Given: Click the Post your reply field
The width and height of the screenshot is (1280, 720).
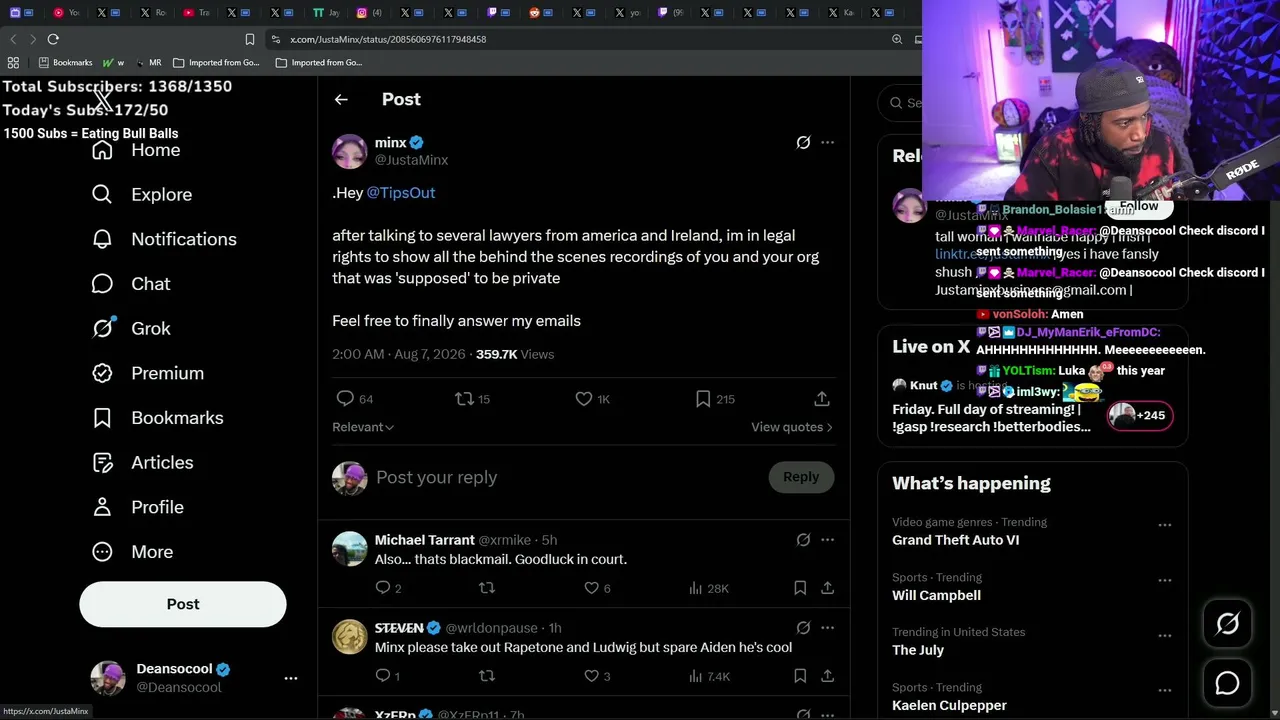Looking at the screenshot, I should (567, 477).
